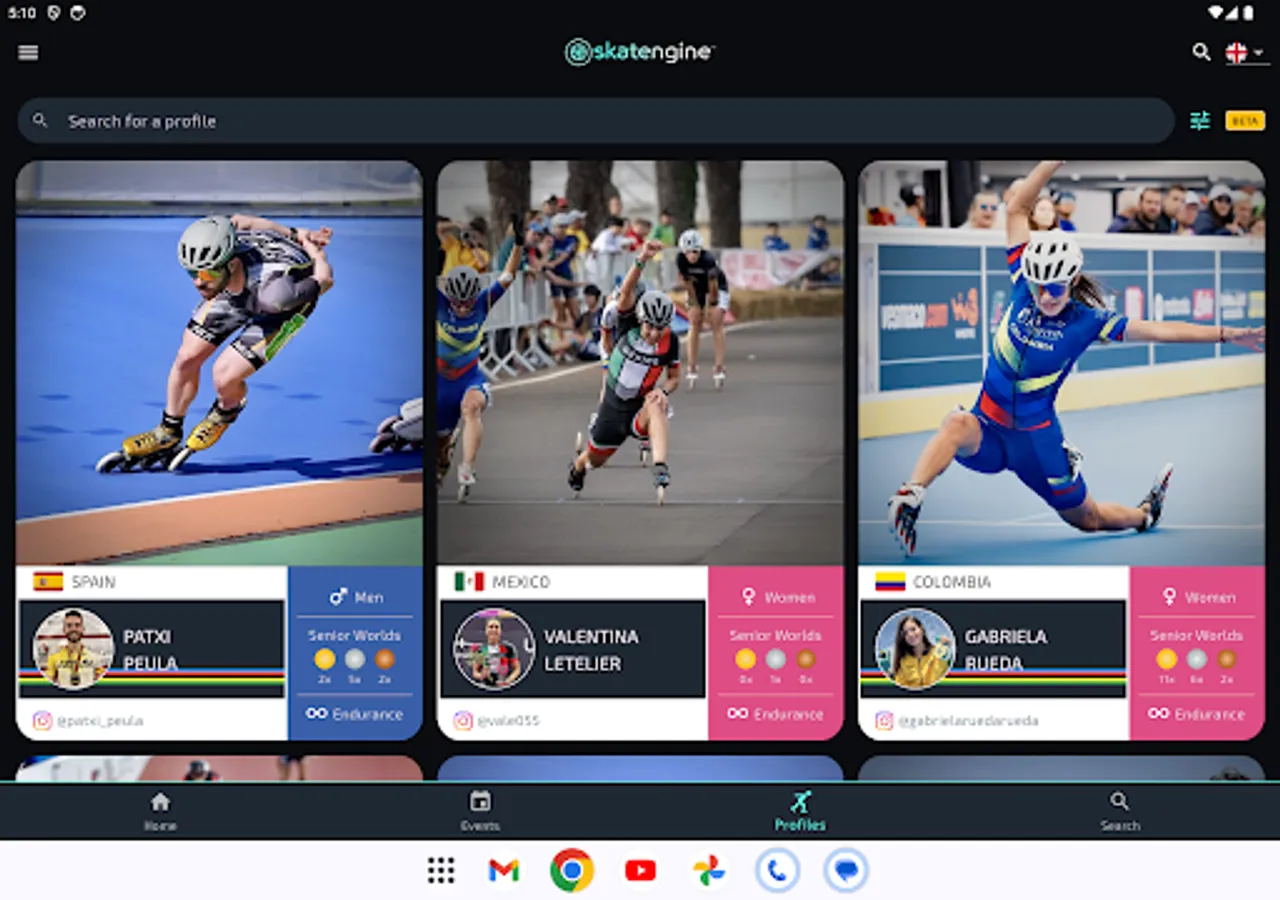Click gold medal on Valentina Letelier card

pos(746,659)
